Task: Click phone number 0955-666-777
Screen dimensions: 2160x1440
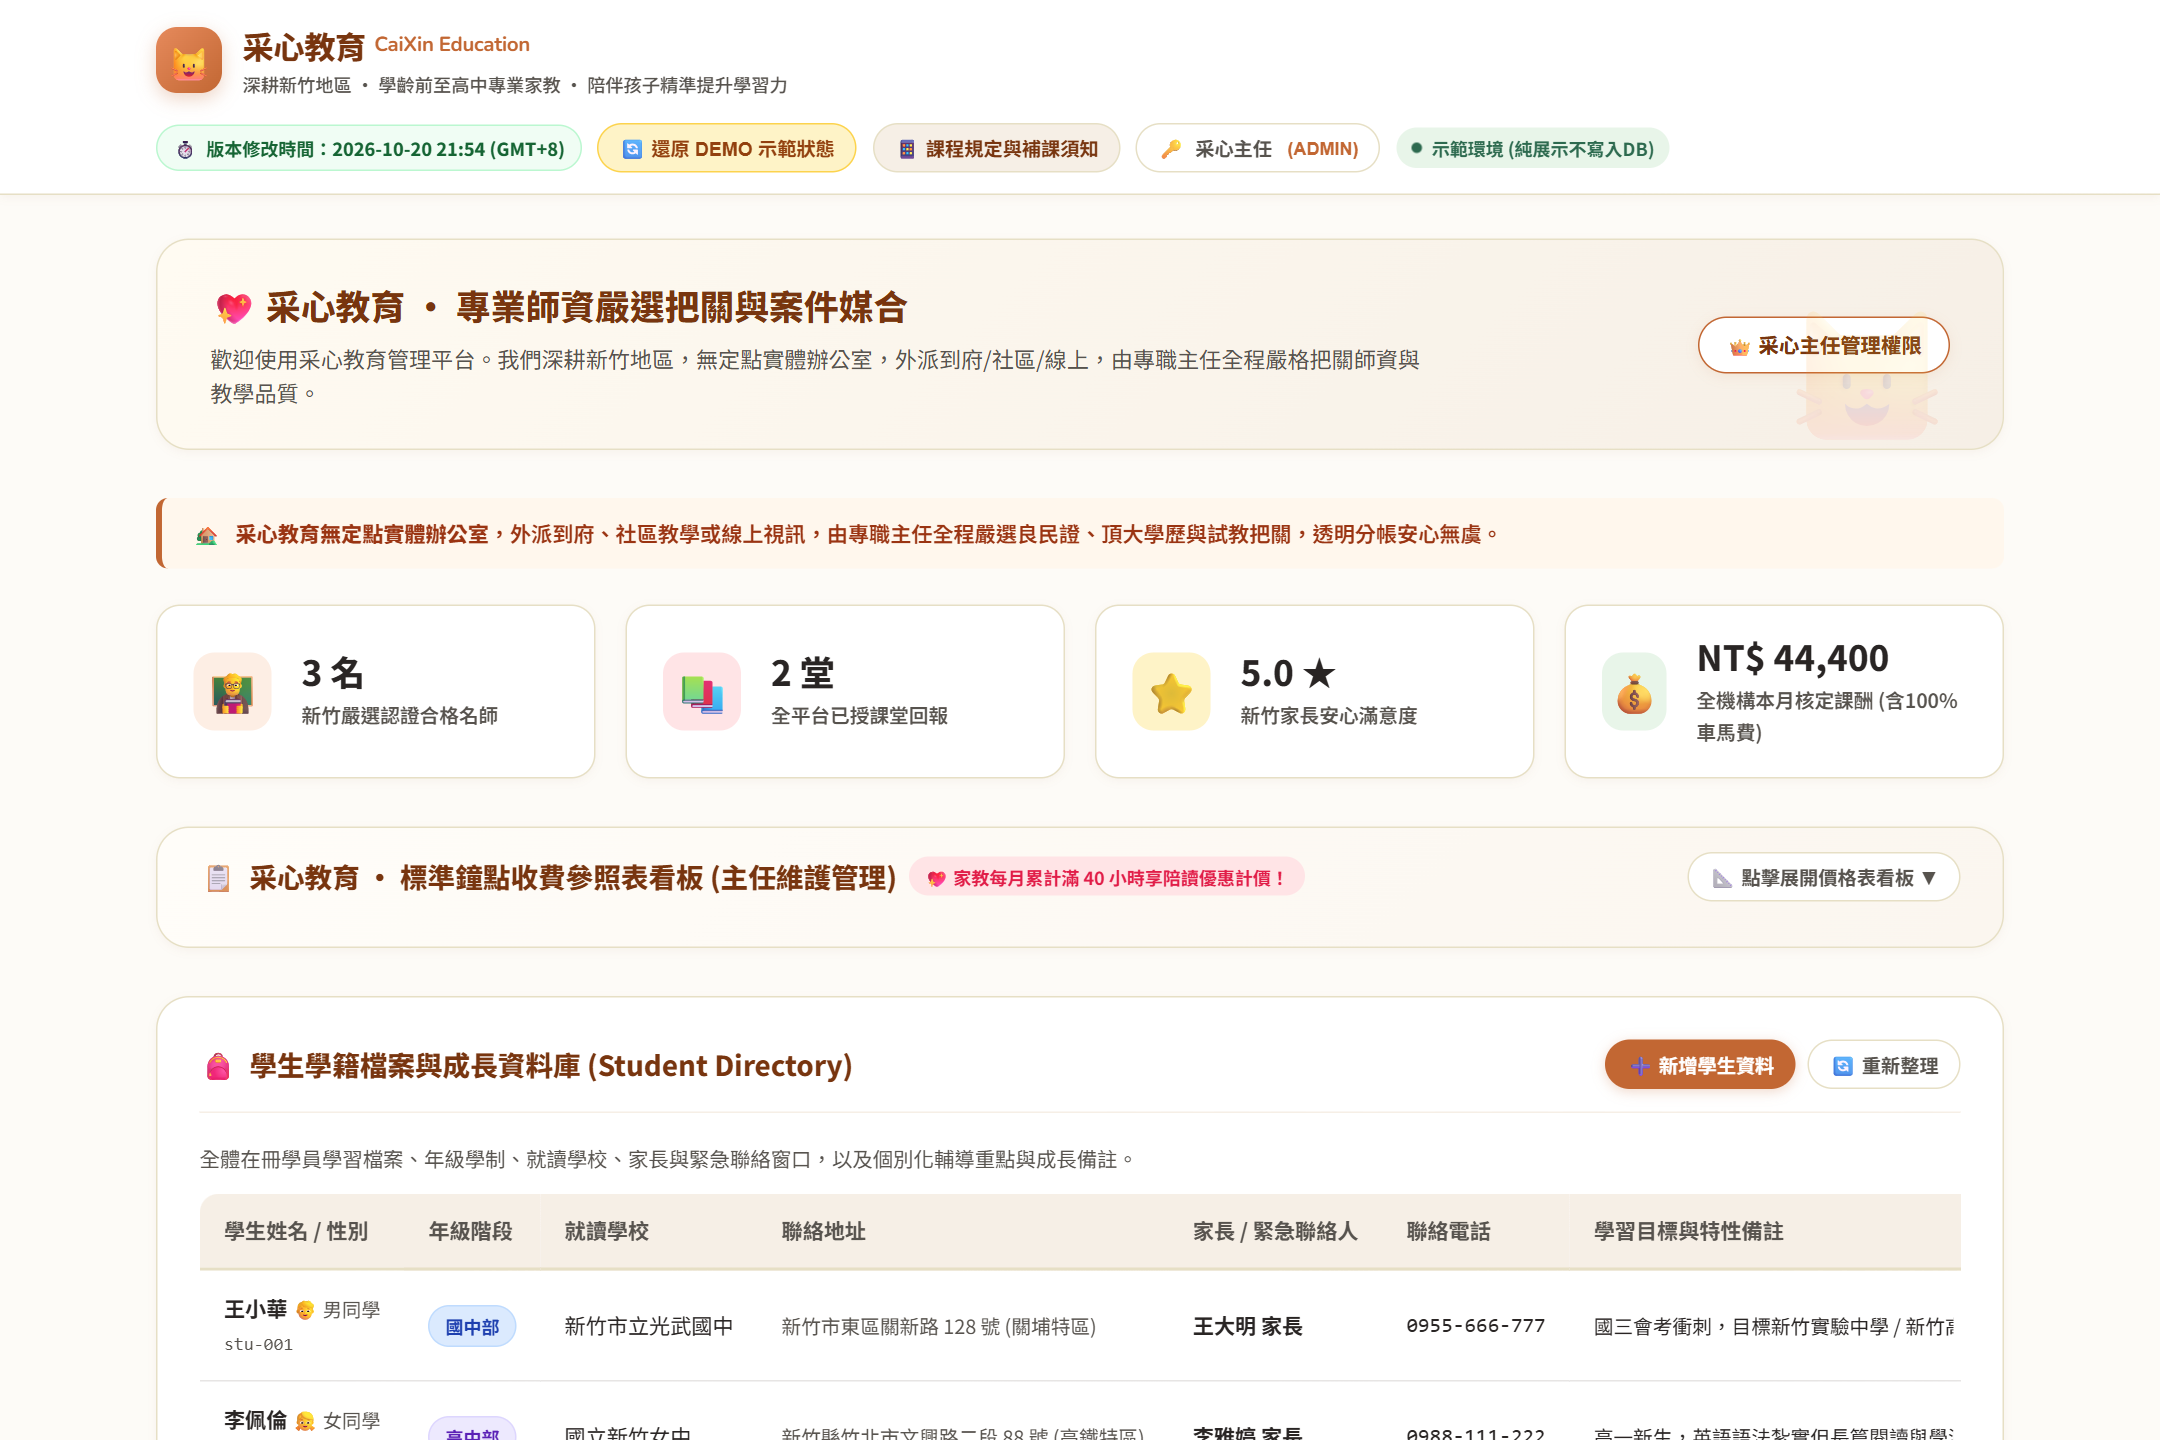Action: [1476, 1326]
